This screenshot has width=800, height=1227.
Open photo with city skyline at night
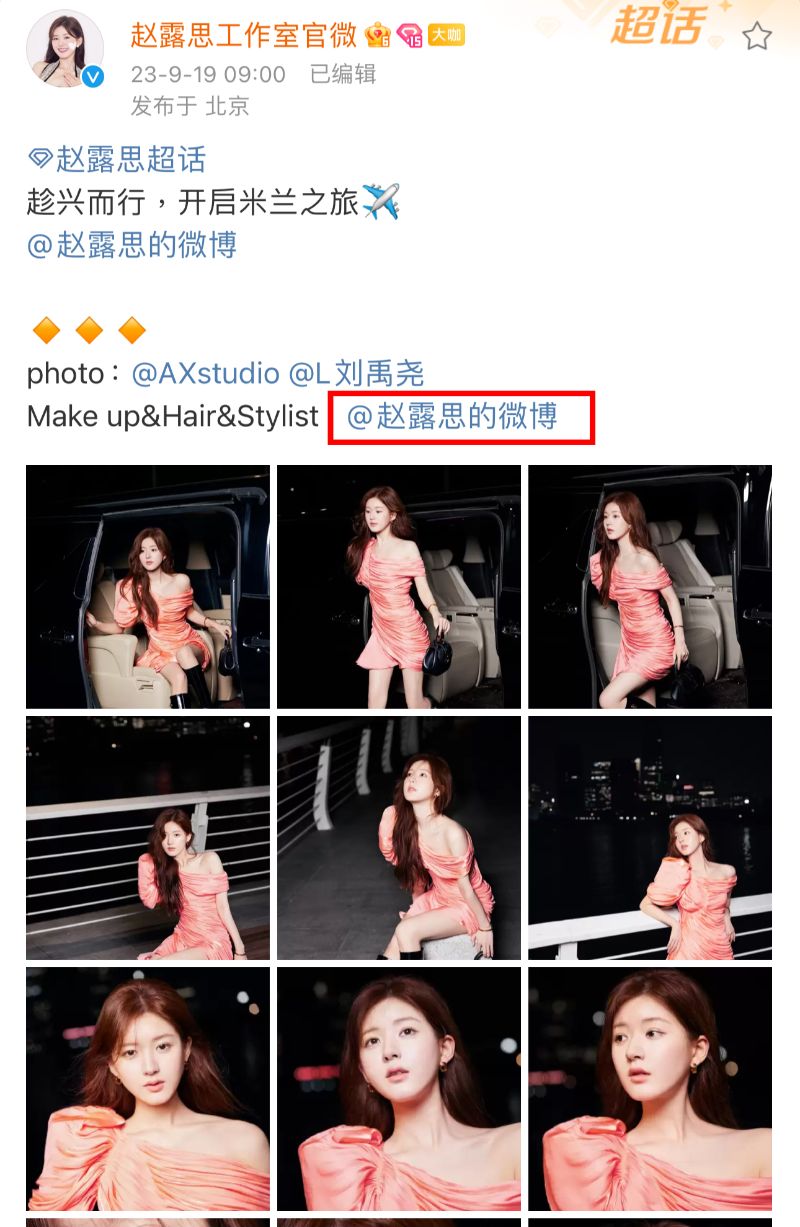pyautogui.click(x=650, y=838)
